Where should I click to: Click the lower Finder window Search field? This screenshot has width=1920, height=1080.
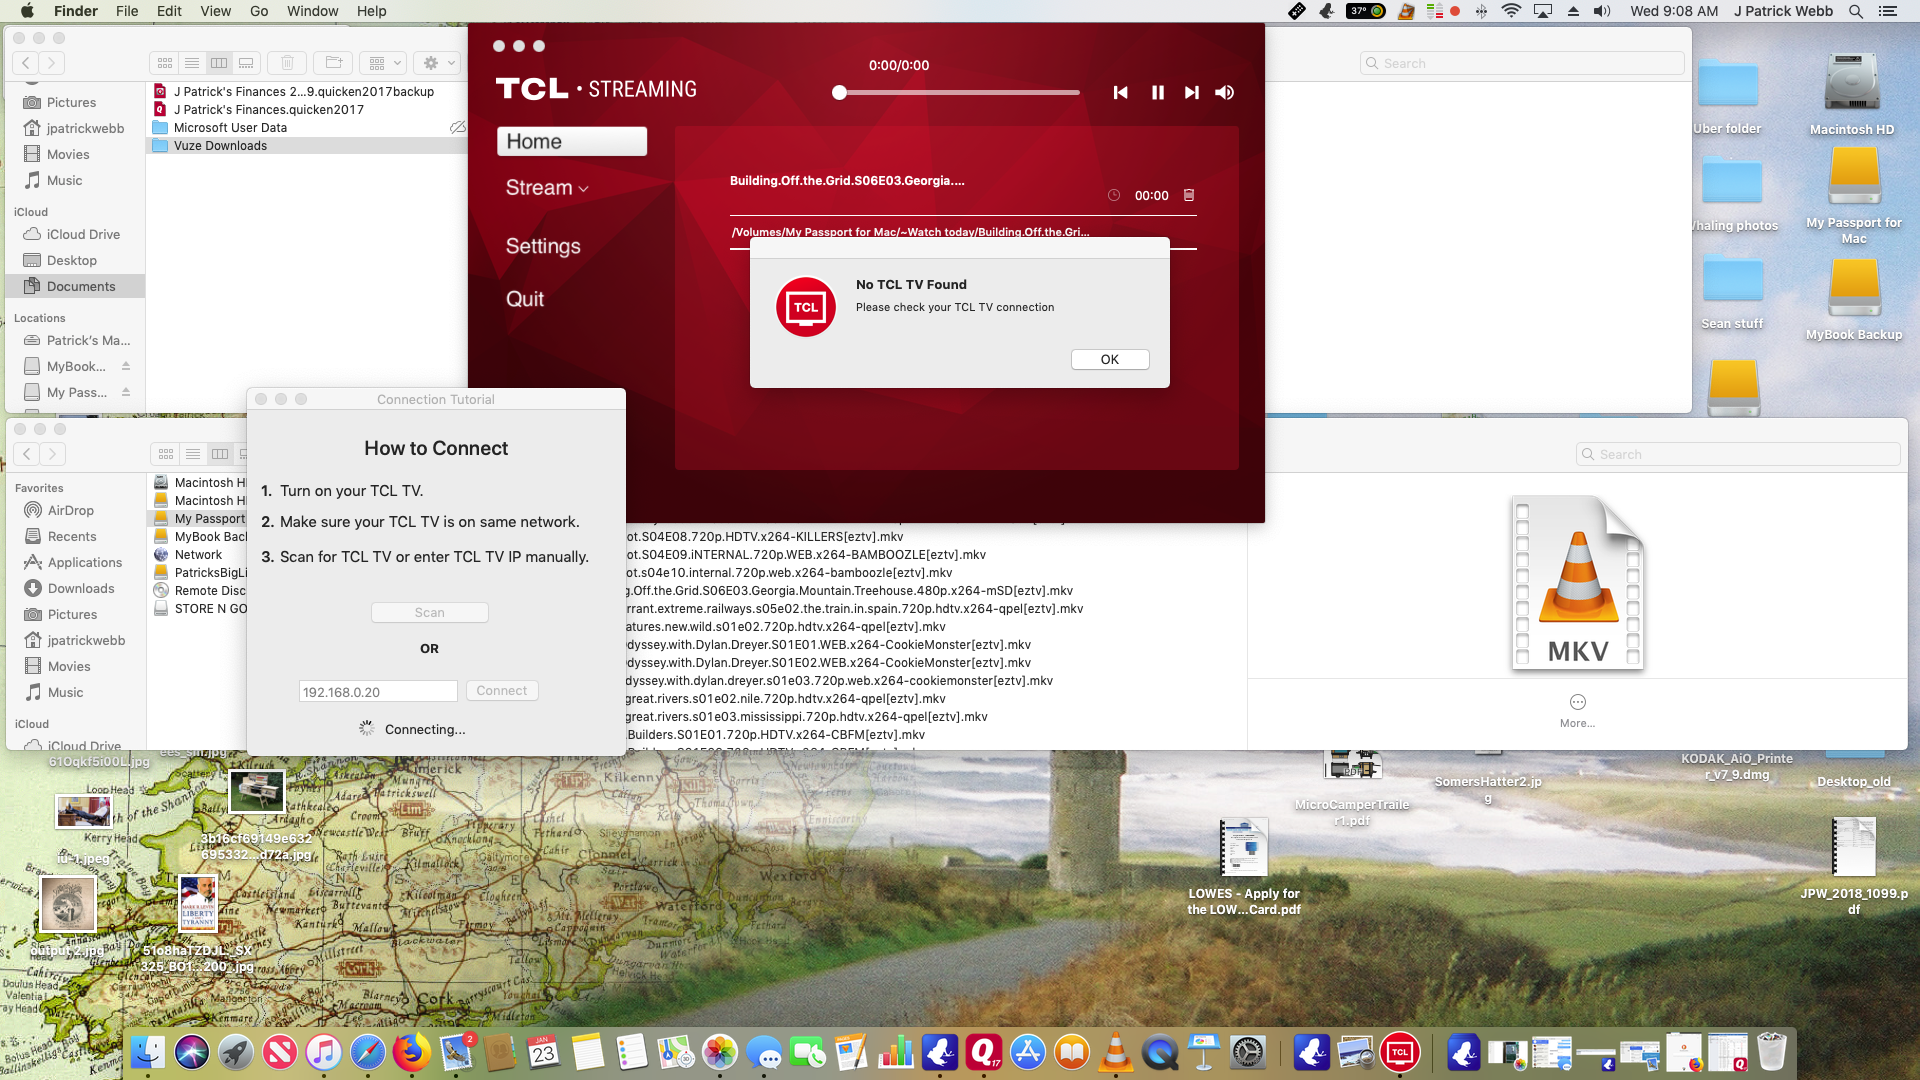click(1738, 454)
